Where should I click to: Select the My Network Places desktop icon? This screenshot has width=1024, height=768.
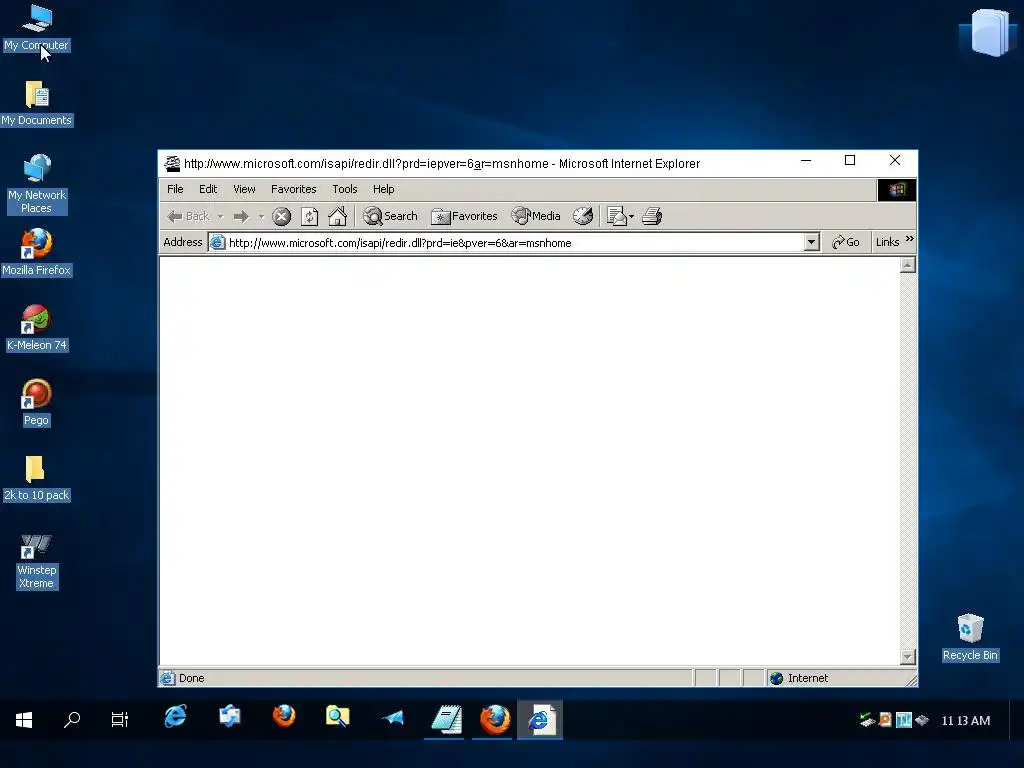(x=37, y=184)
